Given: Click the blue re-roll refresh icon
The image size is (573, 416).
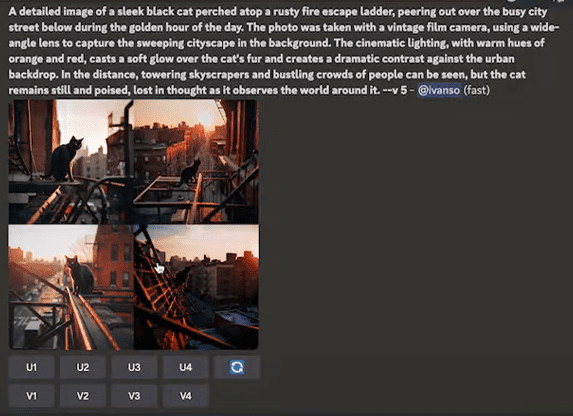Looking at the screenshot, I should [237, 367].
